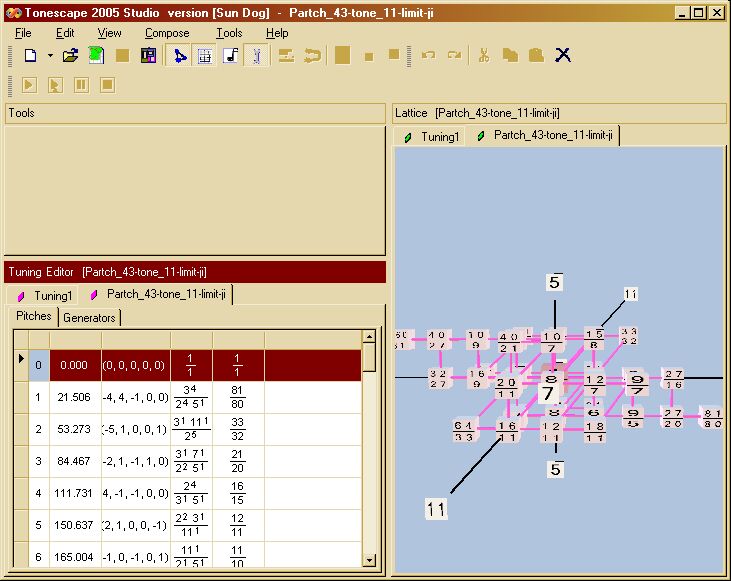Click the Open folder icon

[70, 56]
